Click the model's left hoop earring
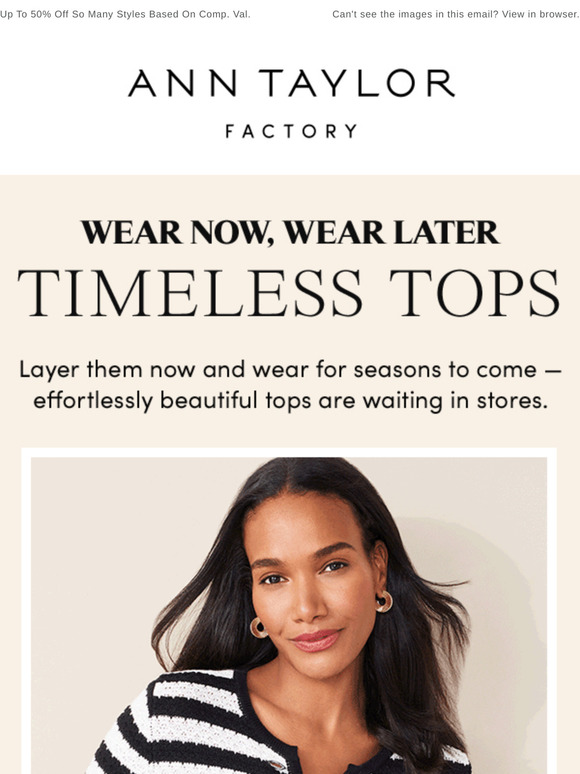This screenshot has width=580, height=774. pos(259,627)
